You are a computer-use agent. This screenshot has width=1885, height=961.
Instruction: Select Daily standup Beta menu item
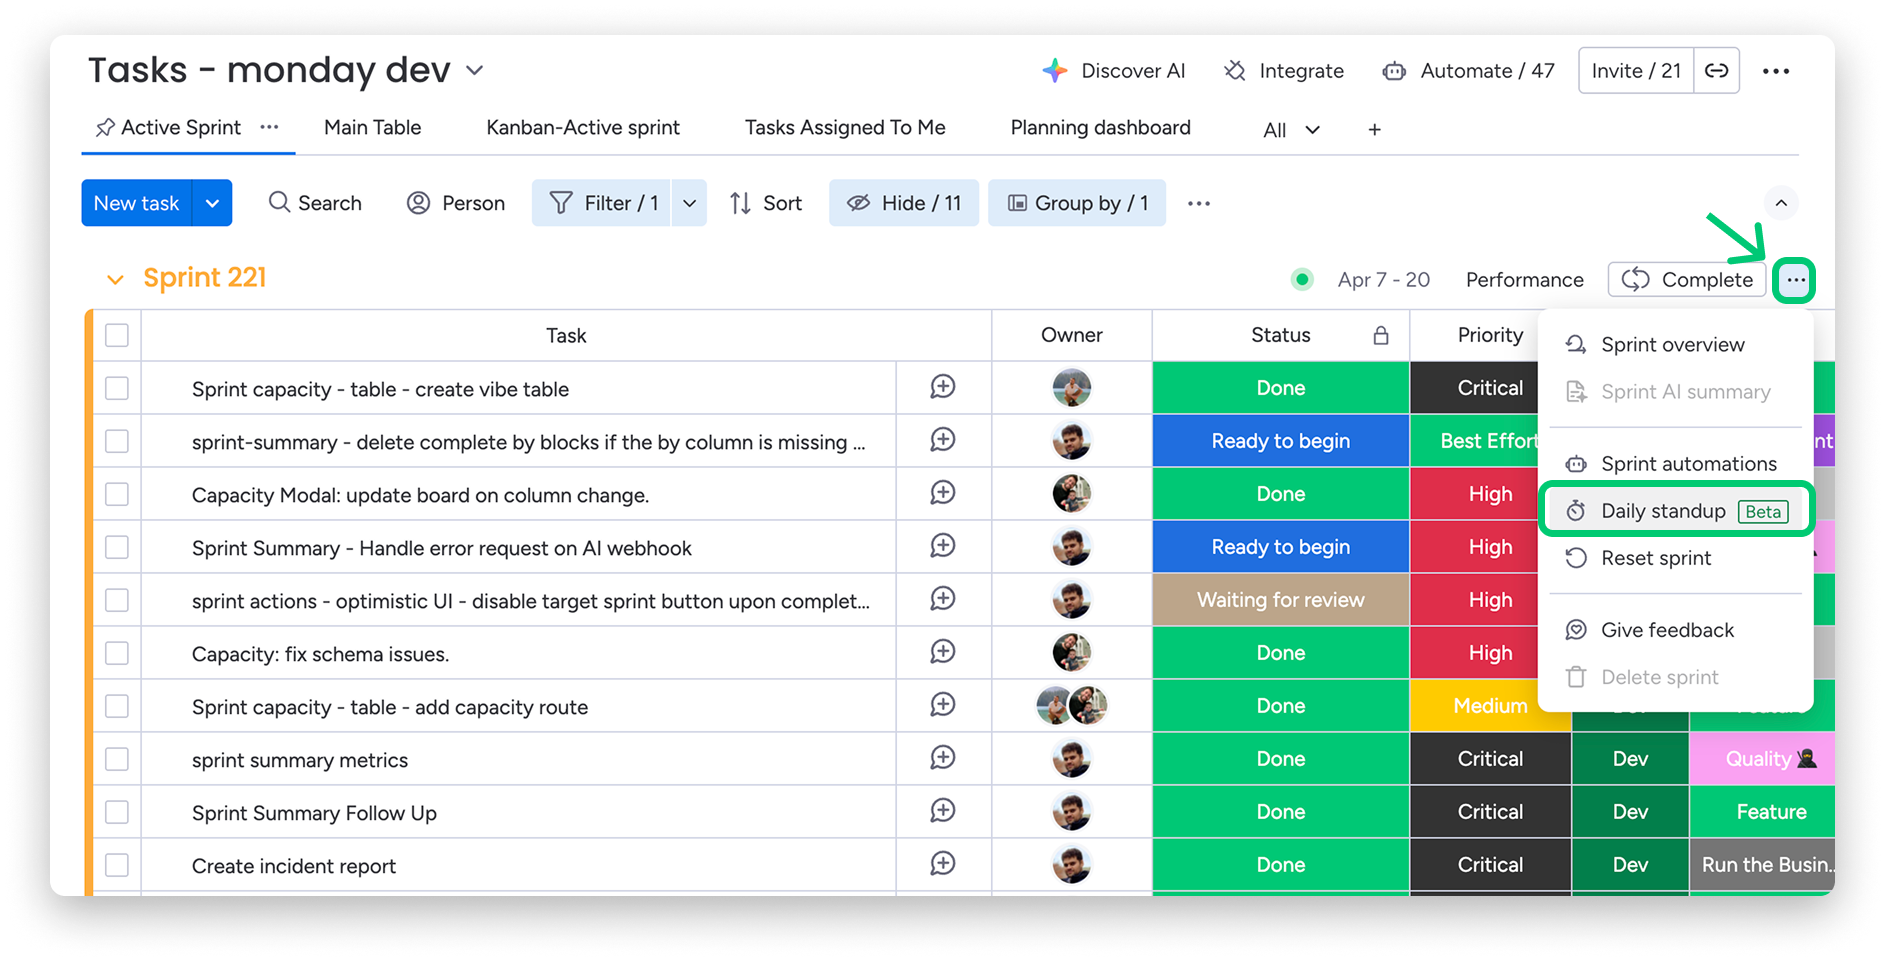(1676, 511)
